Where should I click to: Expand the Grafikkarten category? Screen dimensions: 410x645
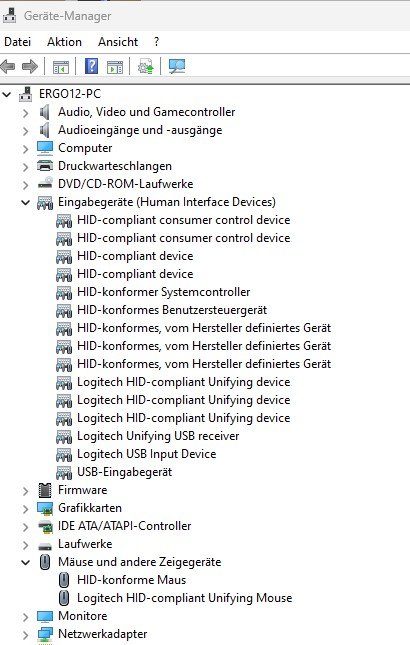point(25,508)
